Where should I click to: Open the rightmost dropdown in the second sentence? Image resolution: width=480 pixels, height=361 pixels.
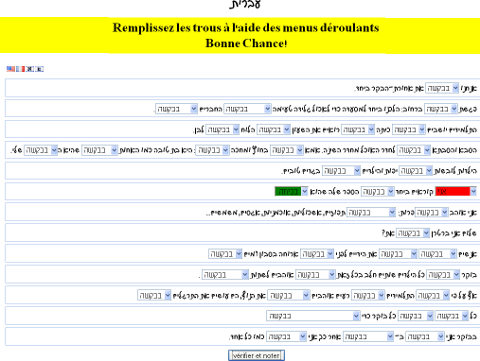[441, 109]
